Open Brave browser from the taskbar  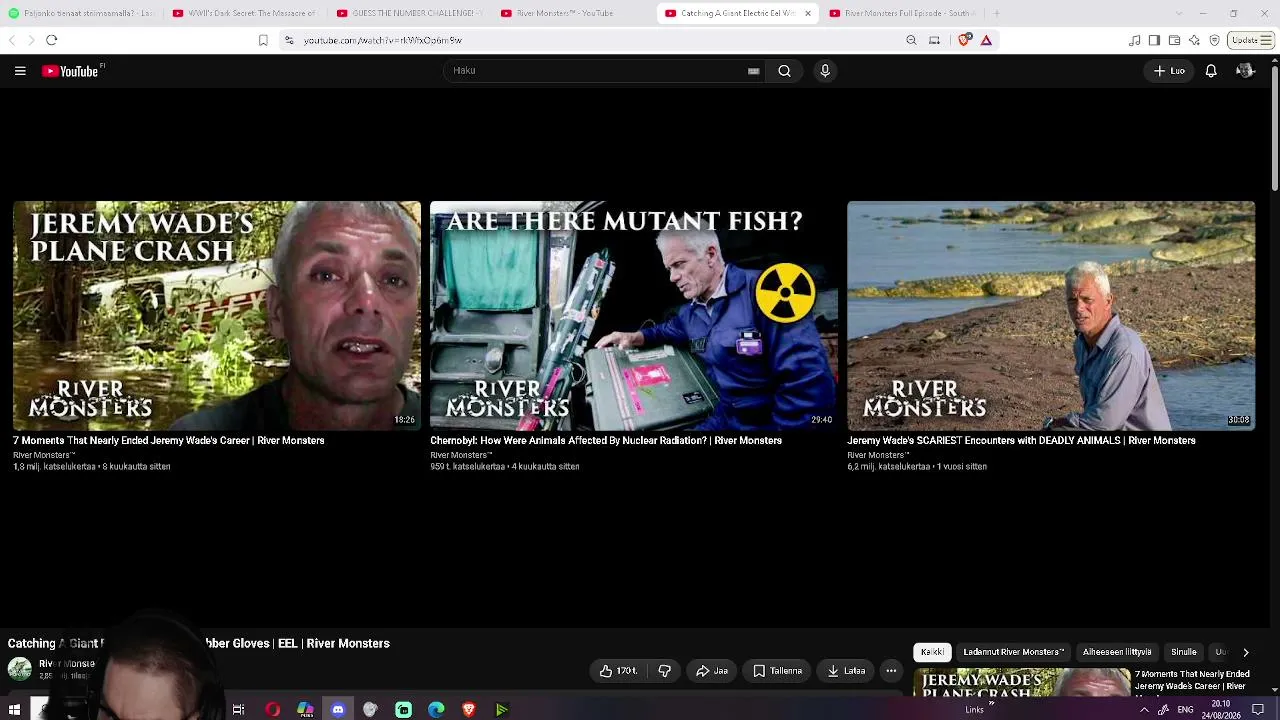pos(468,710)
